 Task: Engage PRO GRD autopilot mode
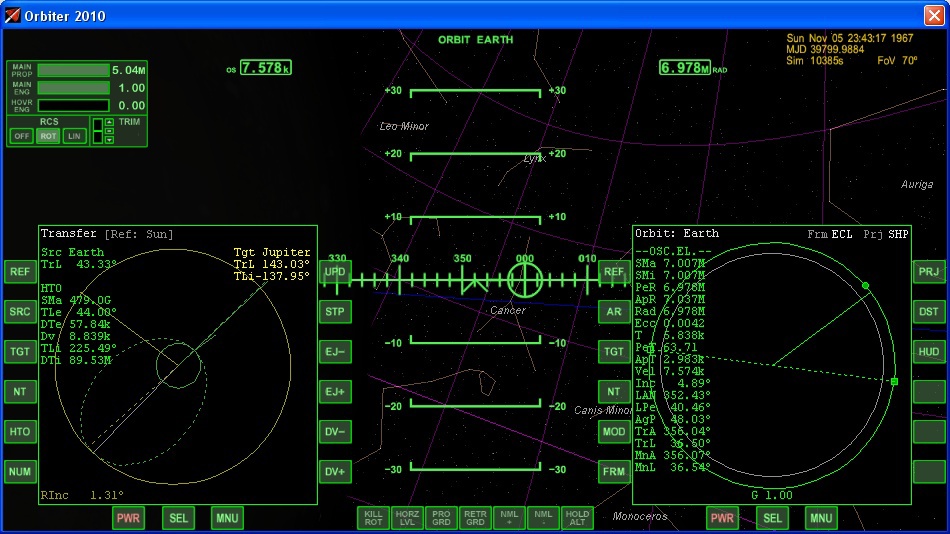click(441, 518)
